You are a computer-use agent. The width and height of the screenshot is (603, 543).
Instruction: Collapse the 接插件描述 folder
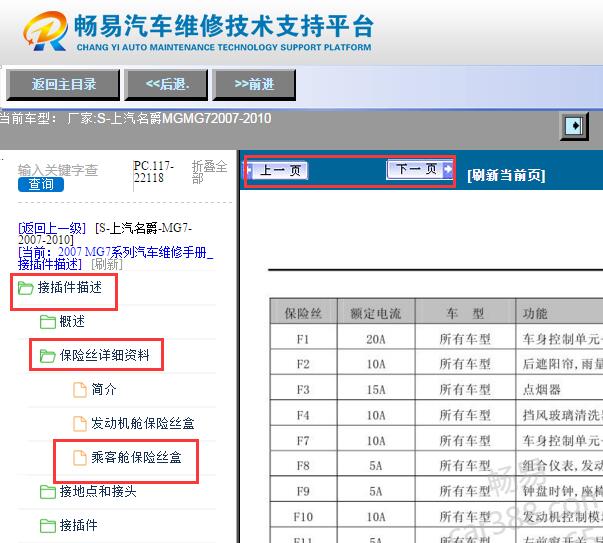pos(70,287)
